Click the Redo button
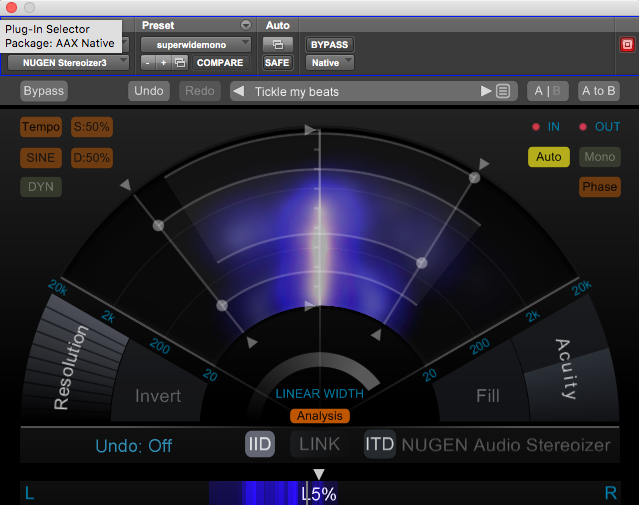This screenshot has width=639, height=505. (x=200, y=91)
